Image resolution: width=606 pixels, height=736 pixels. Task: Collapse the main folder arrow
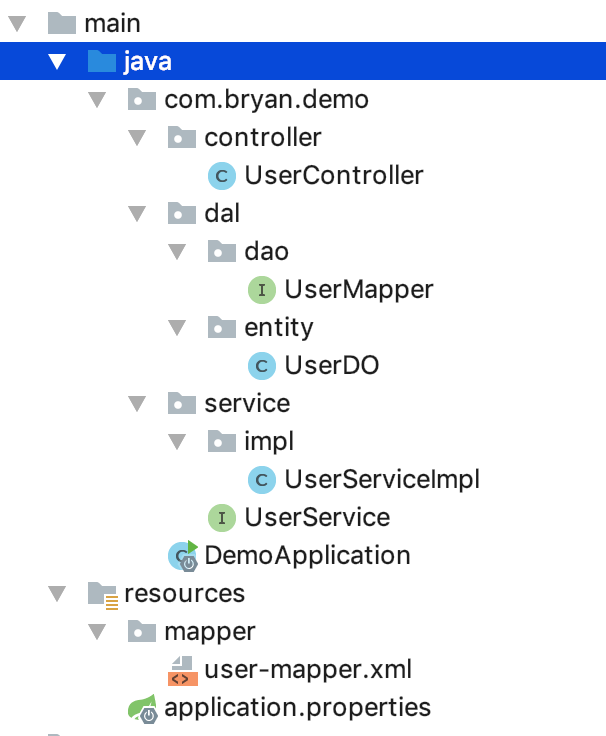coord(17,23)
